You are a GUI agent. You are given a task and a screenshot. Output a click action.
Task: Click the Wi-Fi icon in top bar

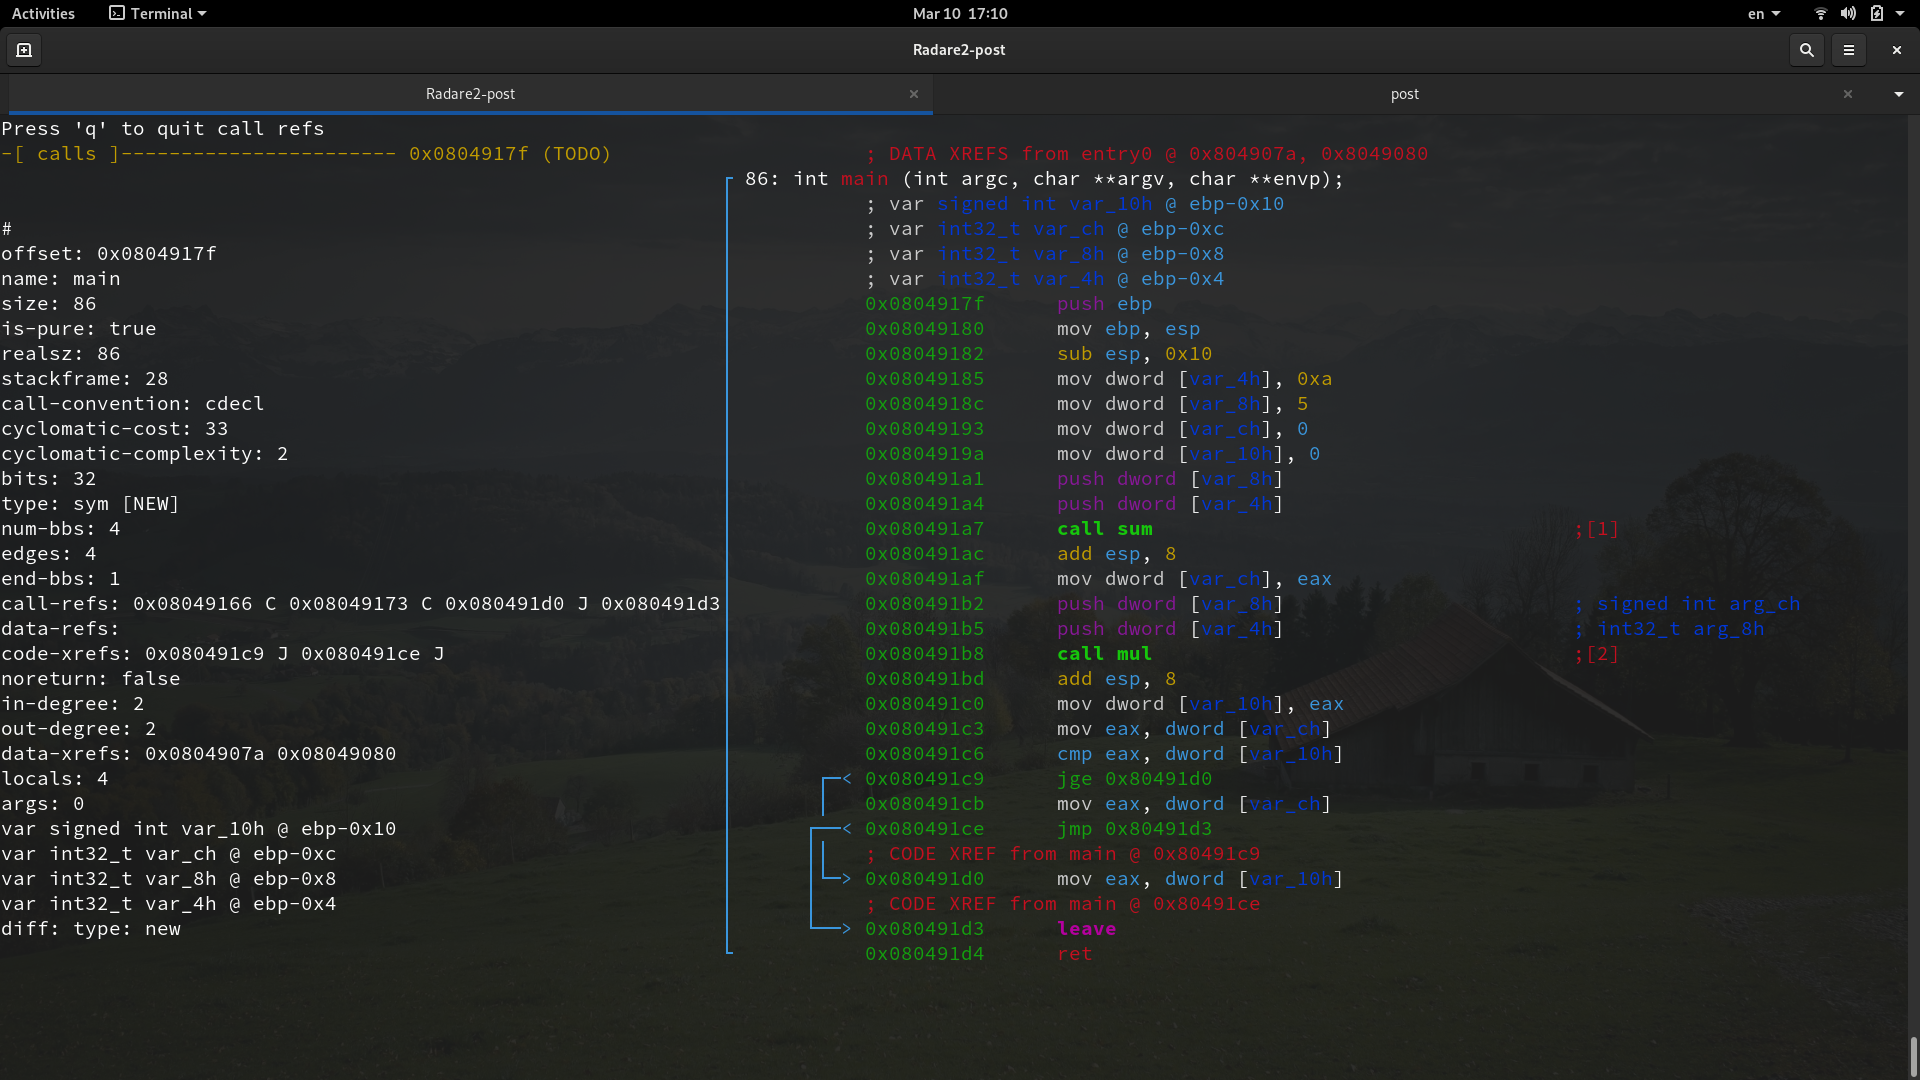(x=1820, y=14)
